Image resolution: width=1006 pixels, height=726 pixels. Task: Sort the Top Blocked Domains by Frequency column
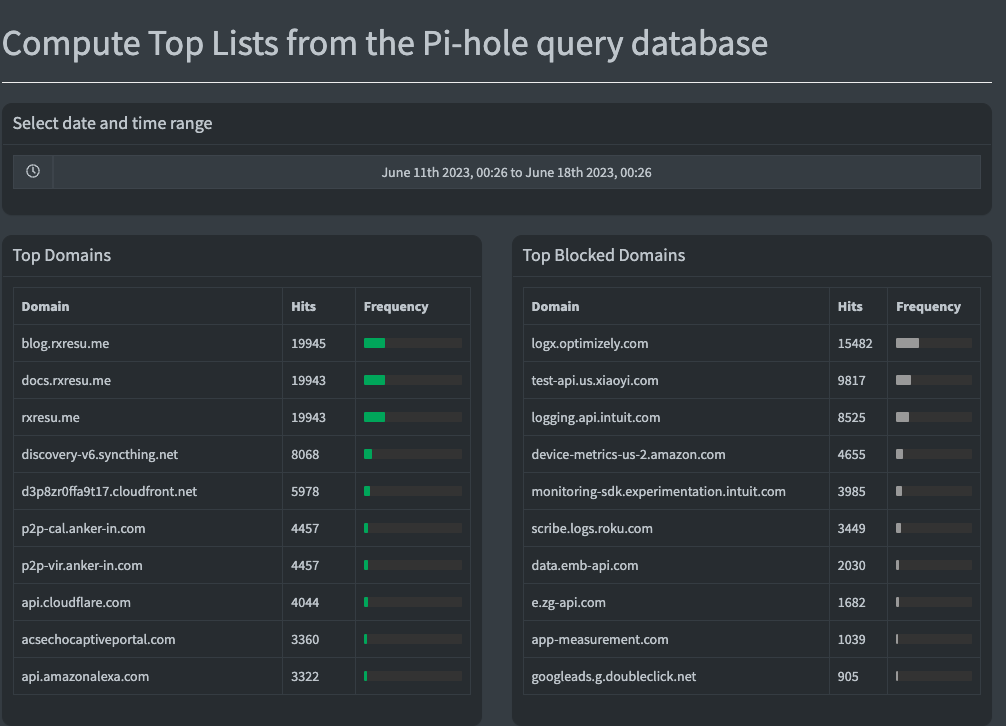point(928,306)
